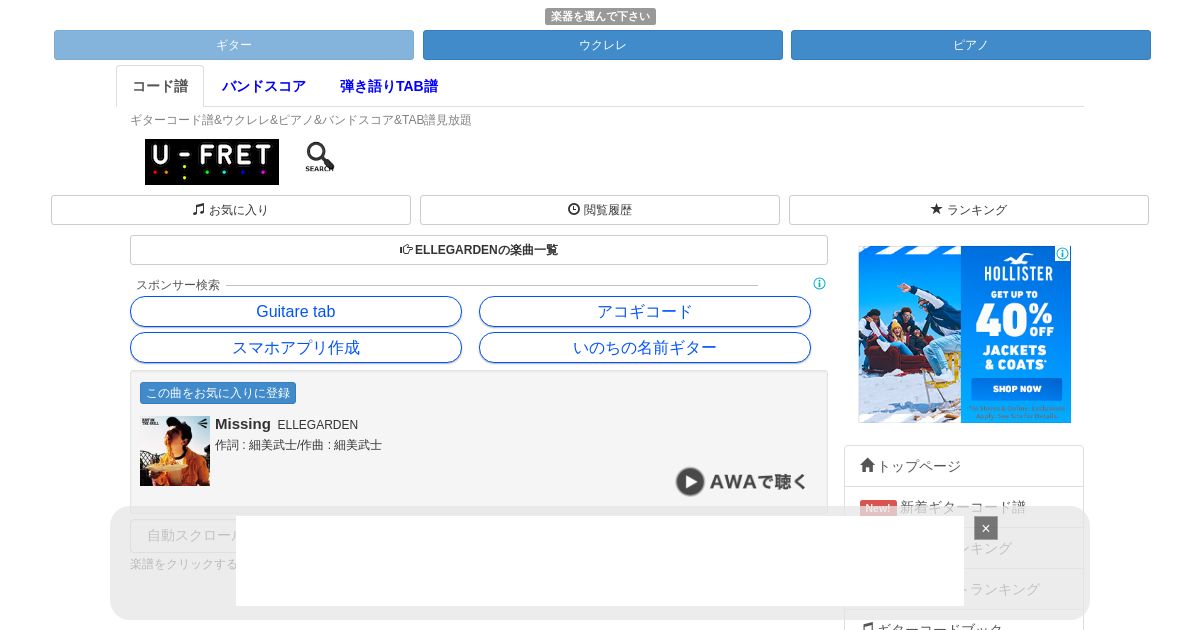
Task: Click この曲をお気に入りに登録 button
Action: 218,393
